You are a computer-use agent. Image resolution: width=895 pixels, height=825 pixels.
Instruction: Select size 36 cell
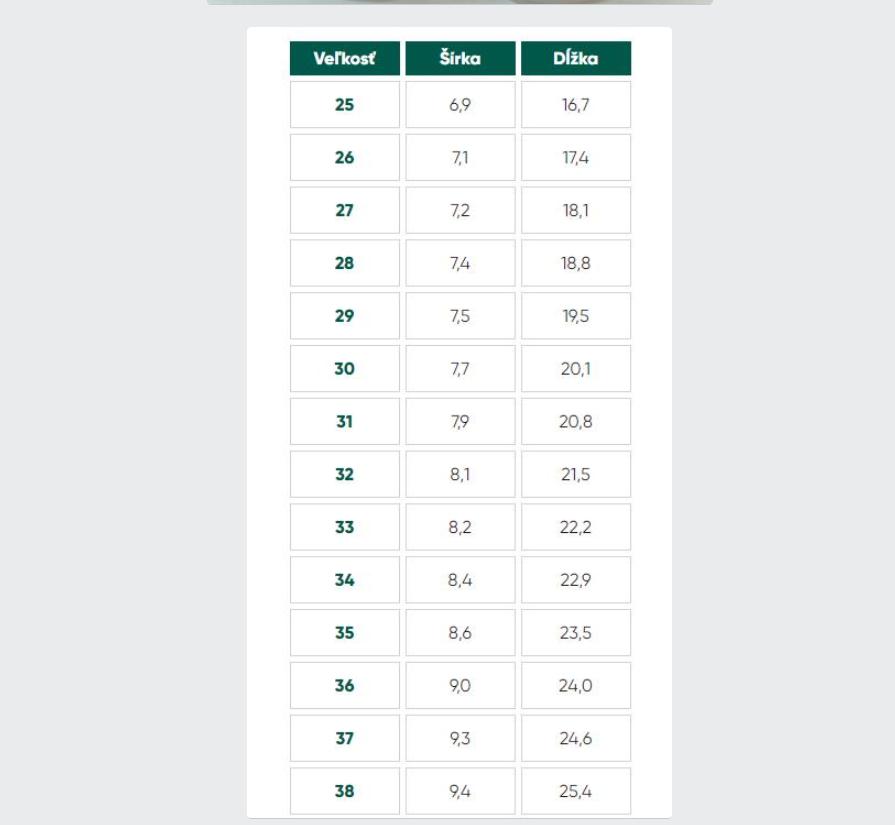(344, 686)
